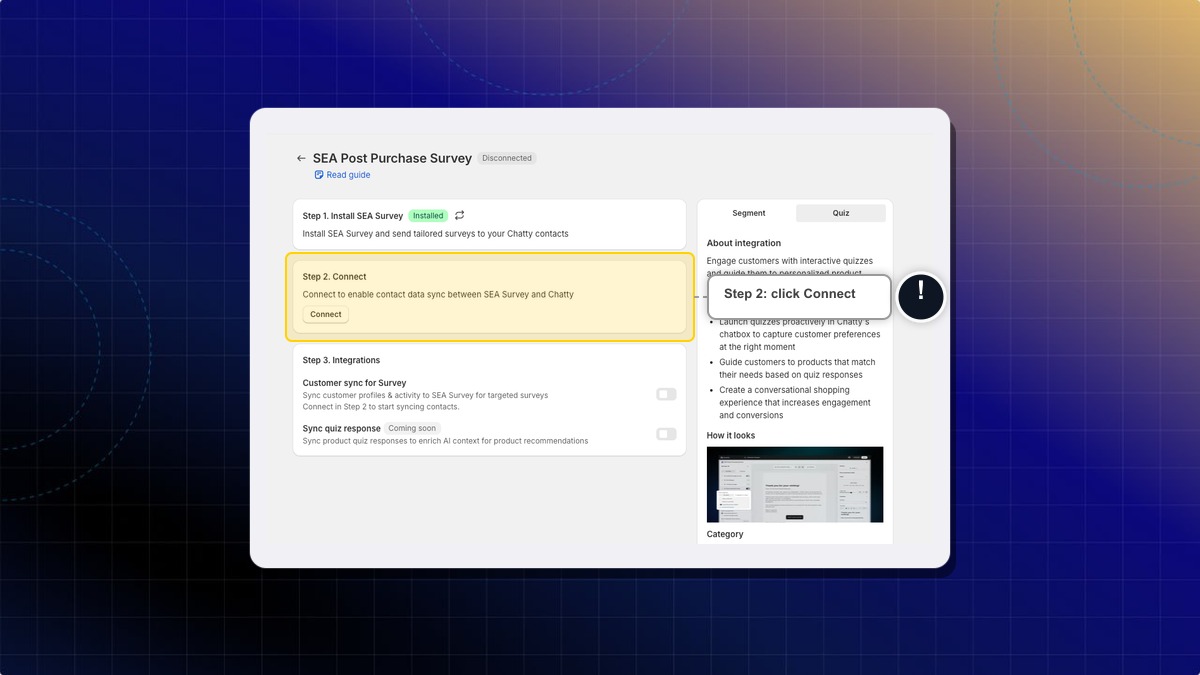This screenshot has width=1200, height=675.
Task: Click text 'Sync product quiz responses to enrich AI'
Action: click(446, 441)
